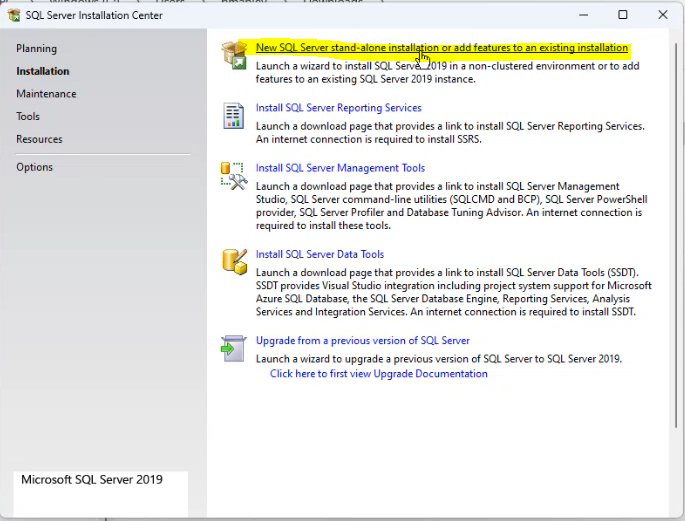Click the SQL Server Installation Center title icon

point(14,15)
